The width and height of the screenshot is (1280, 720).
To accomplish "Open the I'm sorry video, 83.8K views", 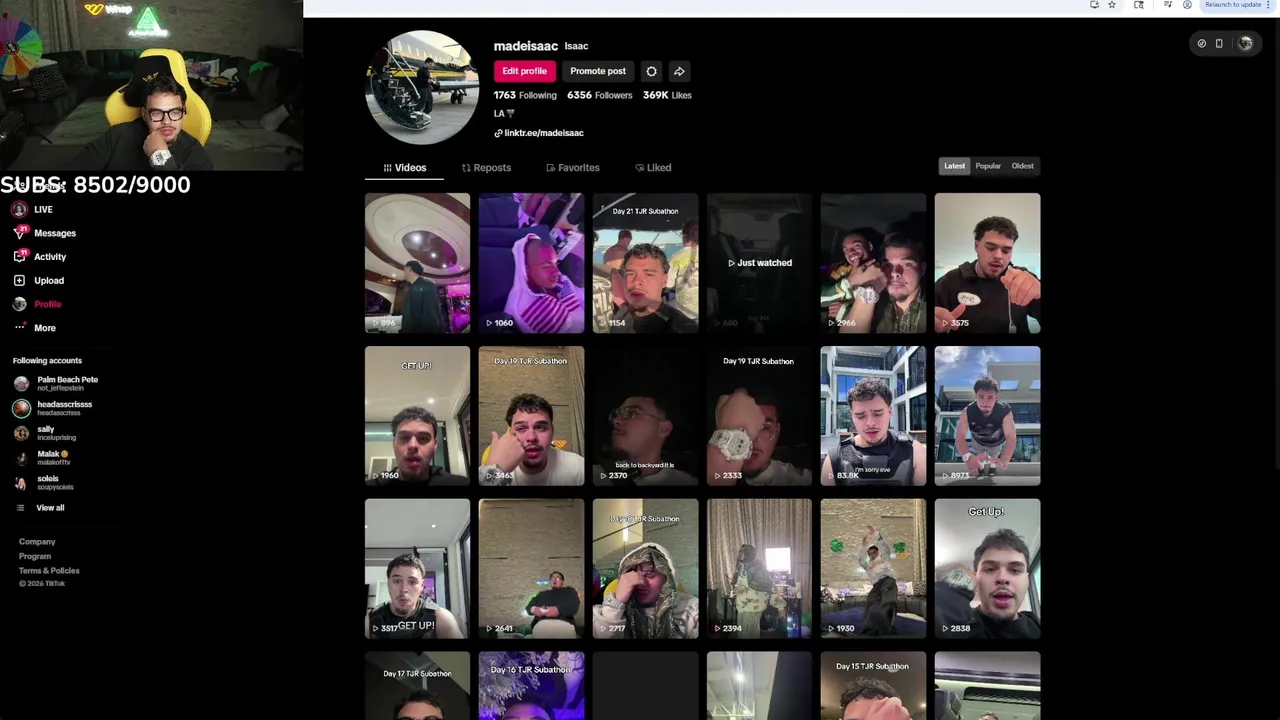I will (873, 416).
